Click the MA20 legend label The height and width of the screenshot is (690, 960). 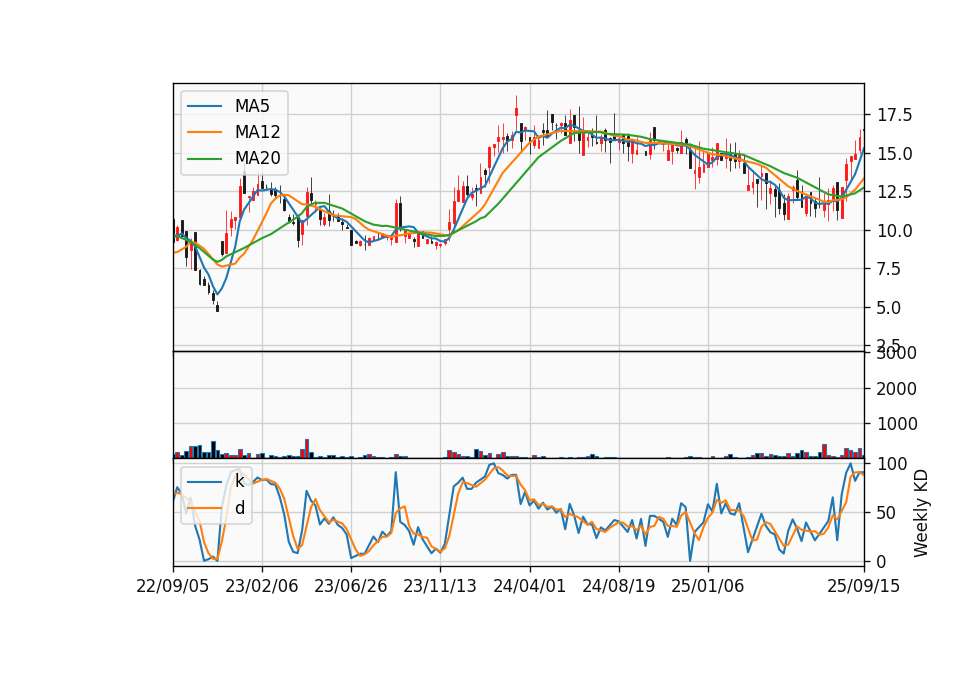257,159
